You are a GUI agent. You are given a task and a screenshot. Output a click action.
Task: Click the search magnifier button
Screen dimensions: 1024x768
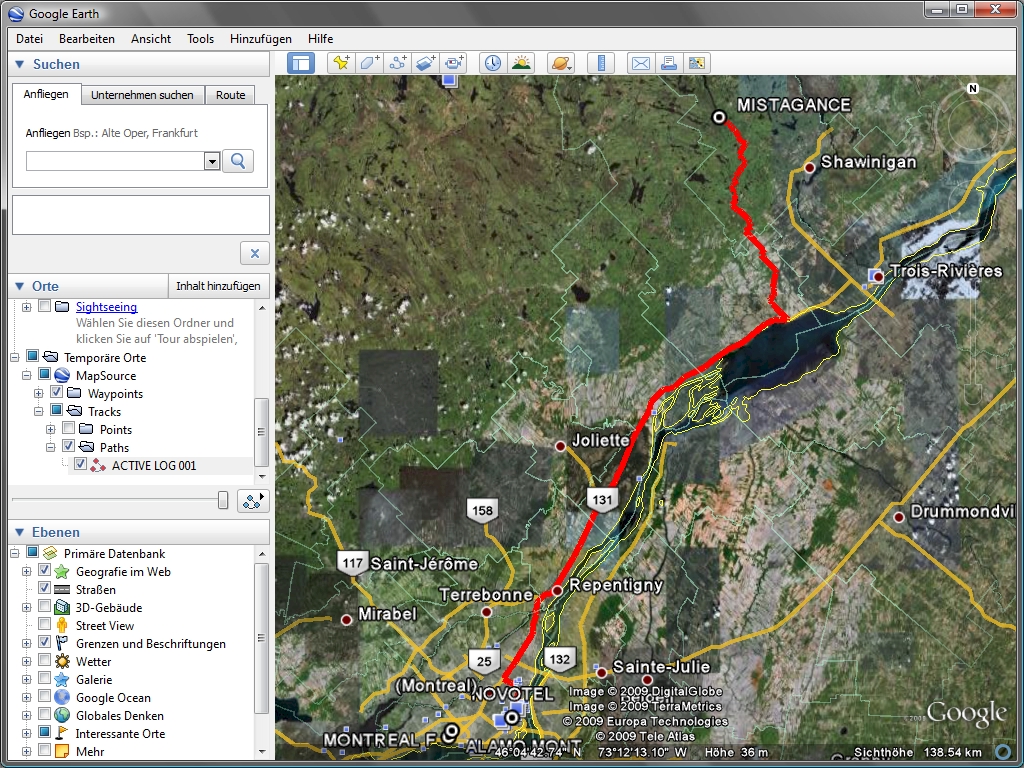point(238,161)
